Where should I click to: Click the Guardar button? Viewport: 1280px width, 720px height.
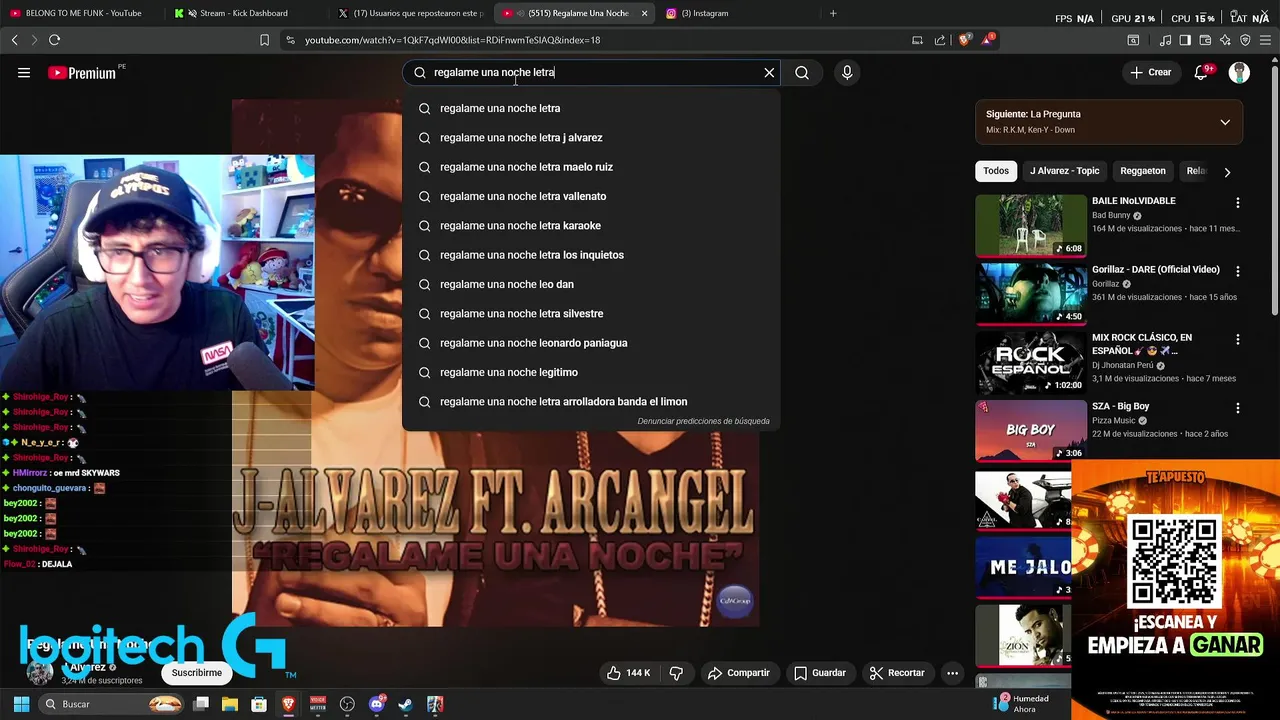(x=820, y=673)
